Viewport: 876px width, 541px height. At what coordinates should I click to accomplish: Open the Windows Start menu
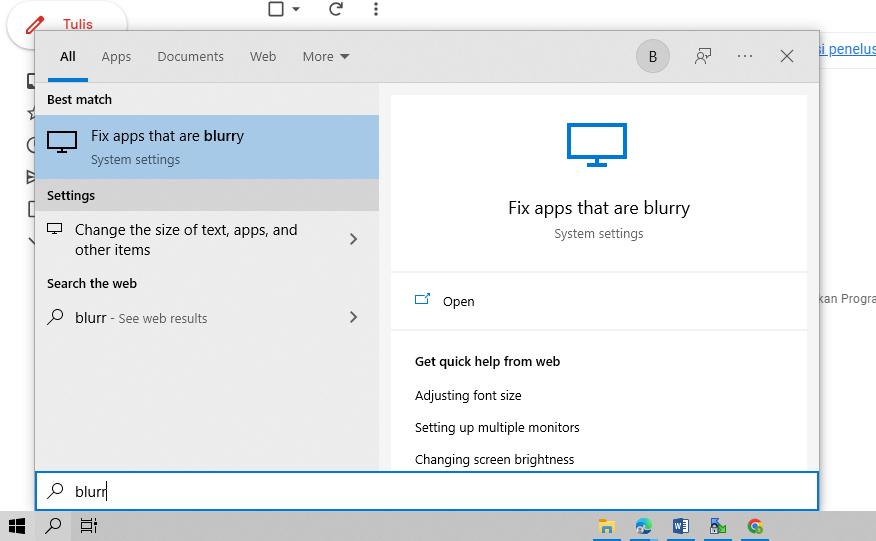[17, 526]
